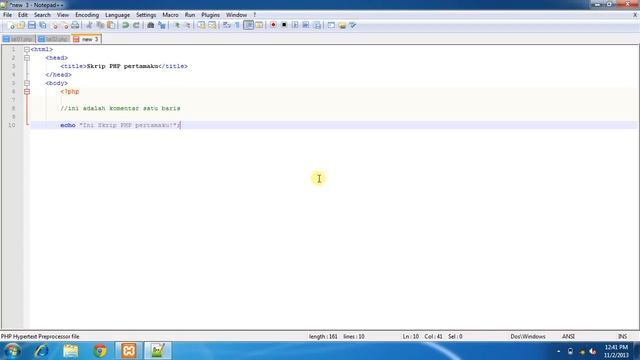Collapse the html fold marker
The image size is (640, 360).
[x=27, y=49]
